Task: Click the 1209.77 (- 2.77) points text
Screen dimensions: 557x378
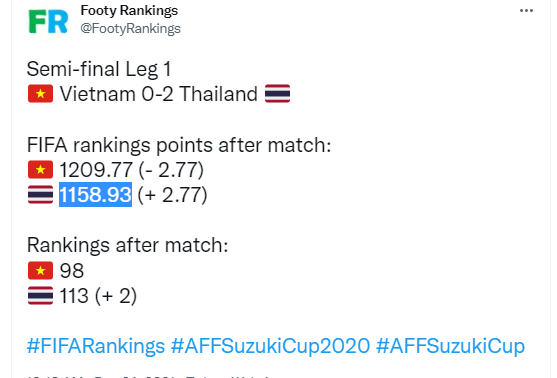Action: pyautogui.click(x=131, y=170)
